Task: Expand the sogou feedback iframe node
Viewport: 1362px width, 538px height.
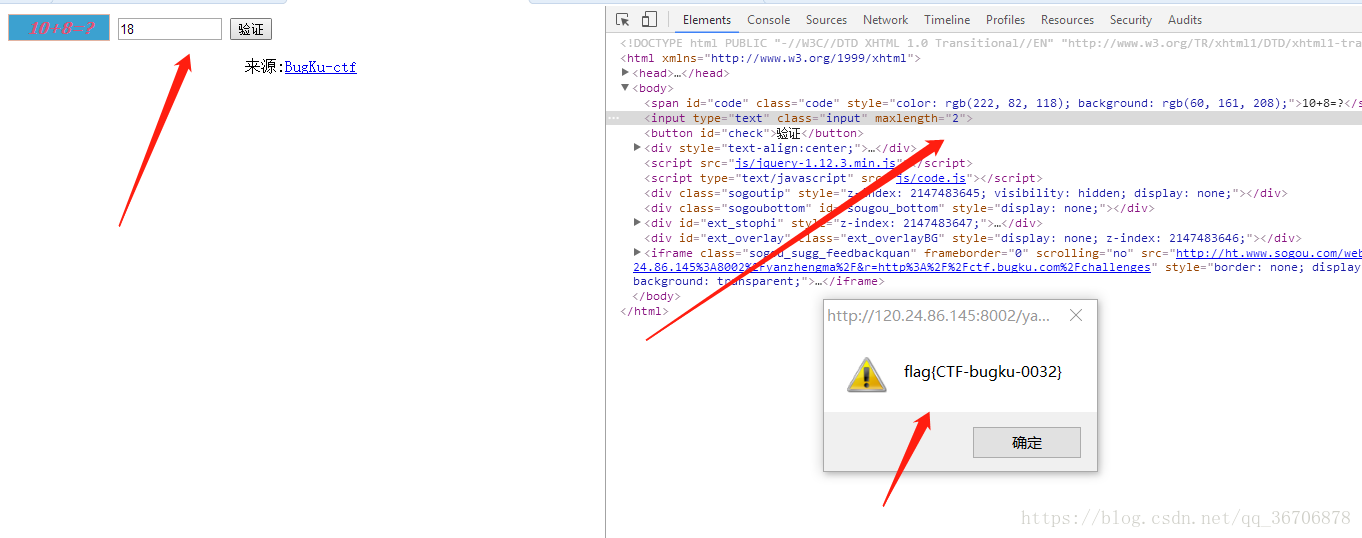Action: [638, 253]
